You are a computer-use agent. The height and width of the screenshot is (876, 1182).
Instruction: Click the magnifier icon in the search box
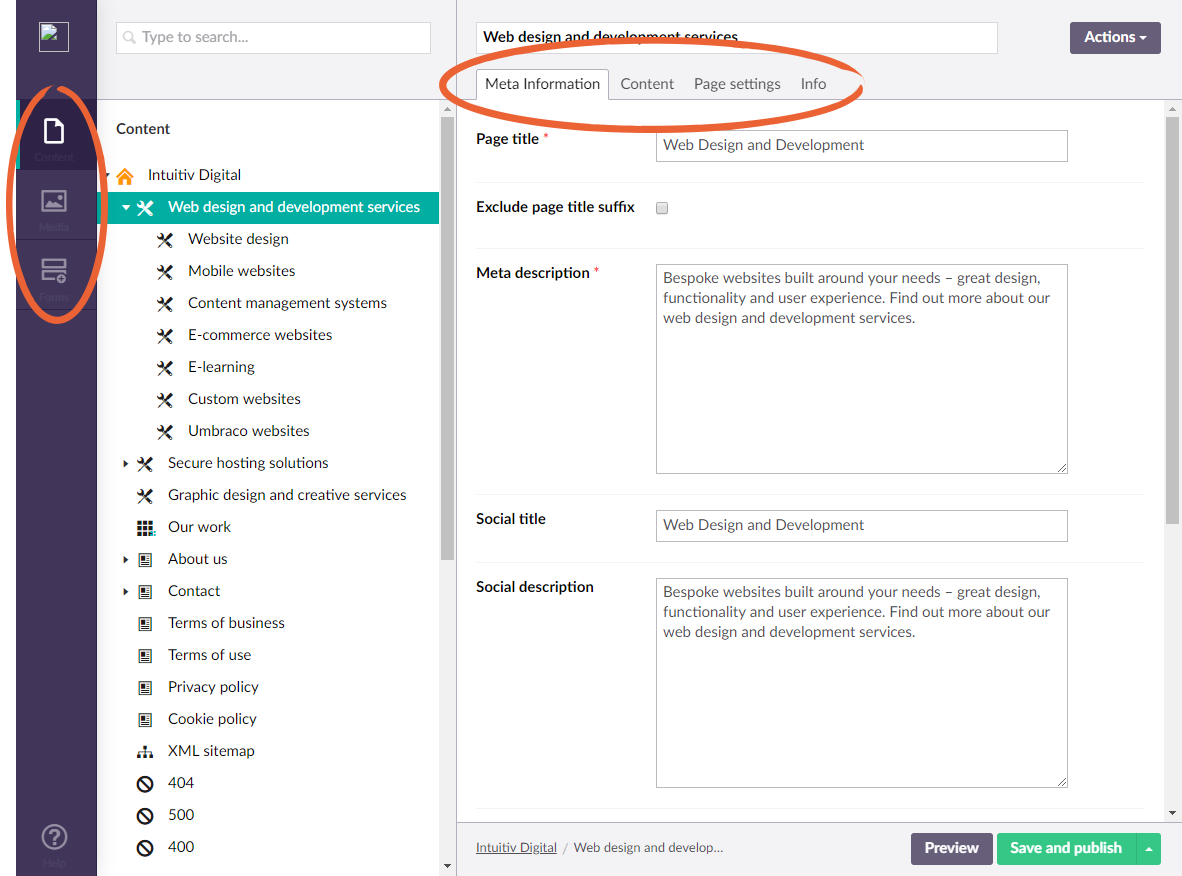click(x=130, y=37)
